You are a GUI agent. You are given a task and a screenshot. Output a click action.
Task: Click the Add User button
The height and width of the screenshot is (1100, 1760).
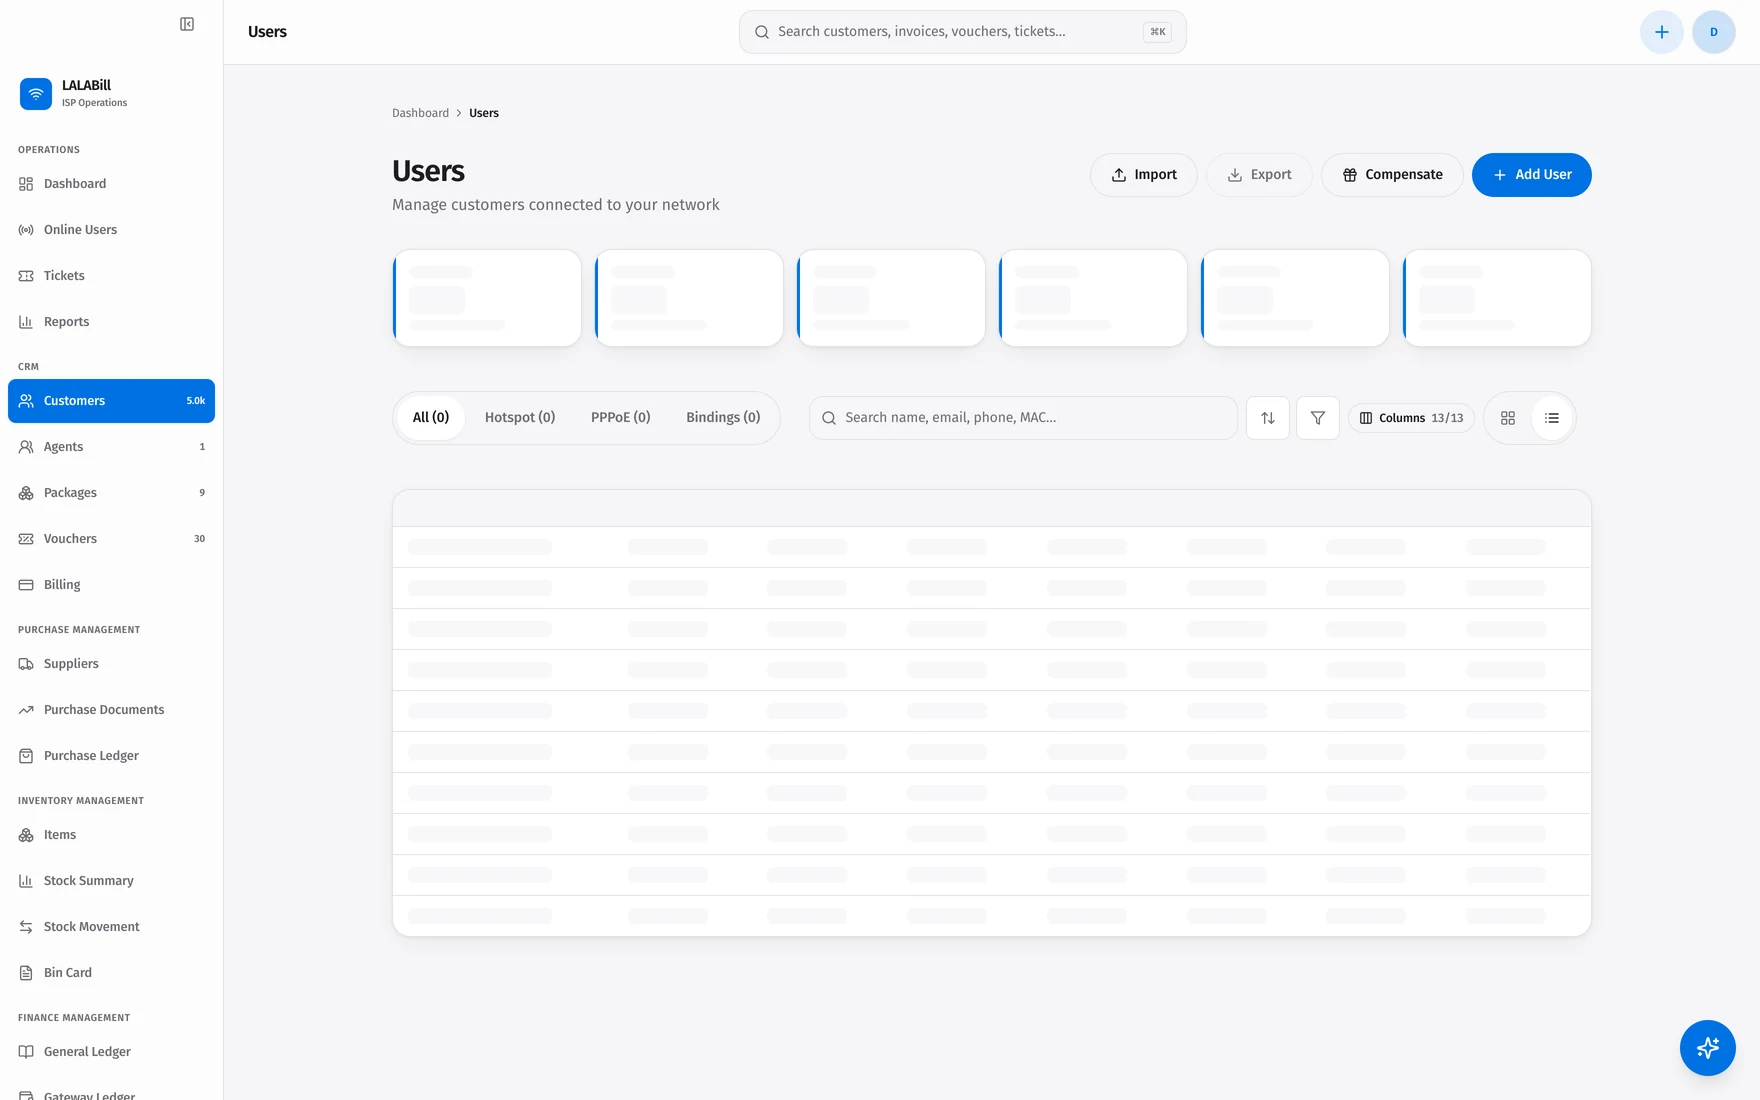click(x=1532, y=175)
